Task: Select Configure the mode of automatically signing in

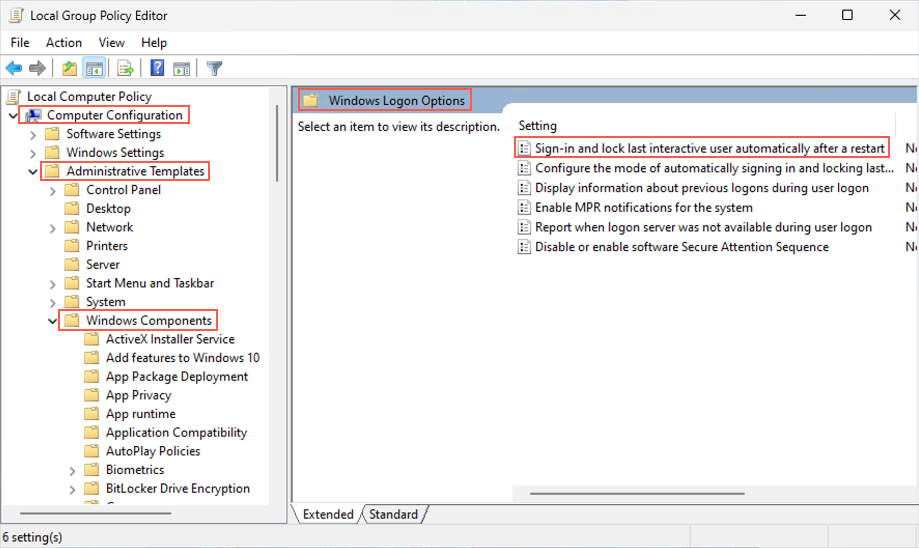Action: click(714, 168)
